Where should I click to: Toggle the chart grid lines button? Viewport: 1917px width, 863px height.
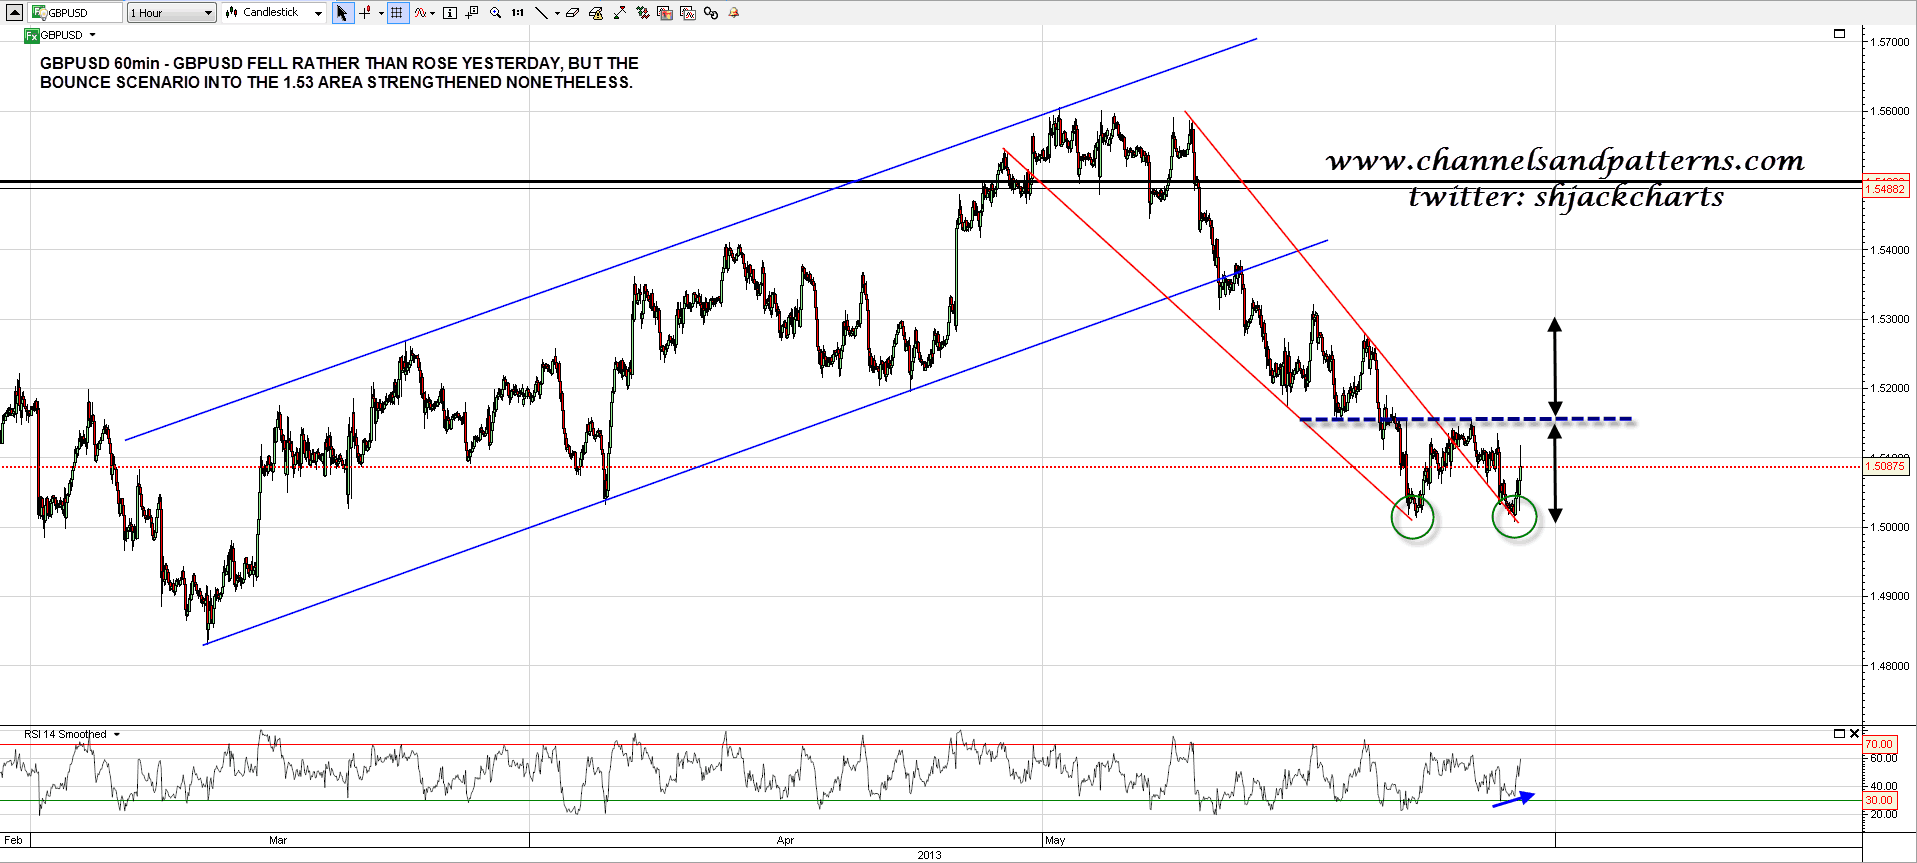397,13
